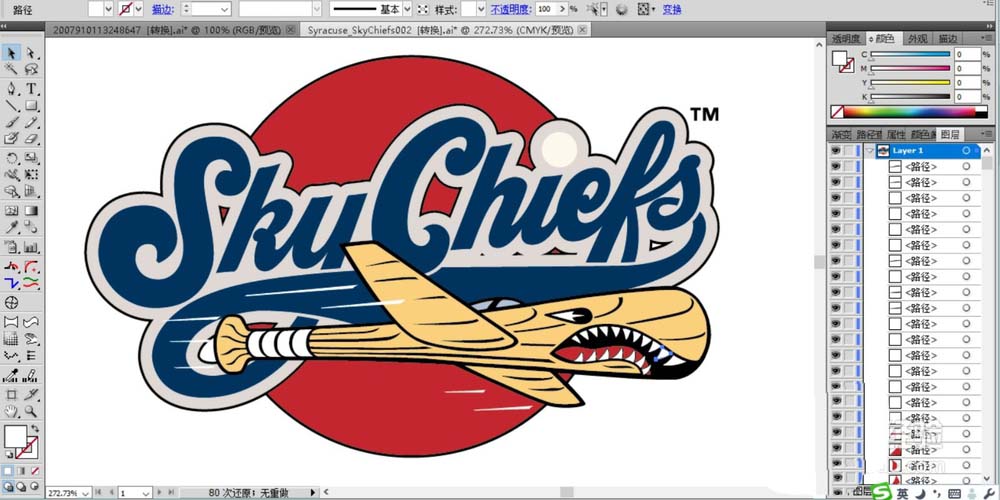Open the 基本 brush definition dropdown
Screen dimensions: 1000x500
(407, 9)
